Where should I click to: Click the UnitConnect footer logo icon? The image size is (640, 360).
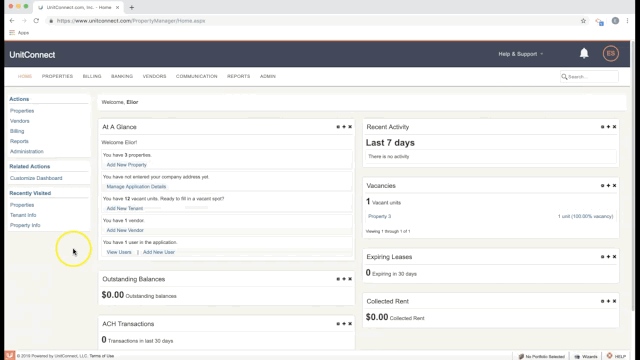point(9,356)
